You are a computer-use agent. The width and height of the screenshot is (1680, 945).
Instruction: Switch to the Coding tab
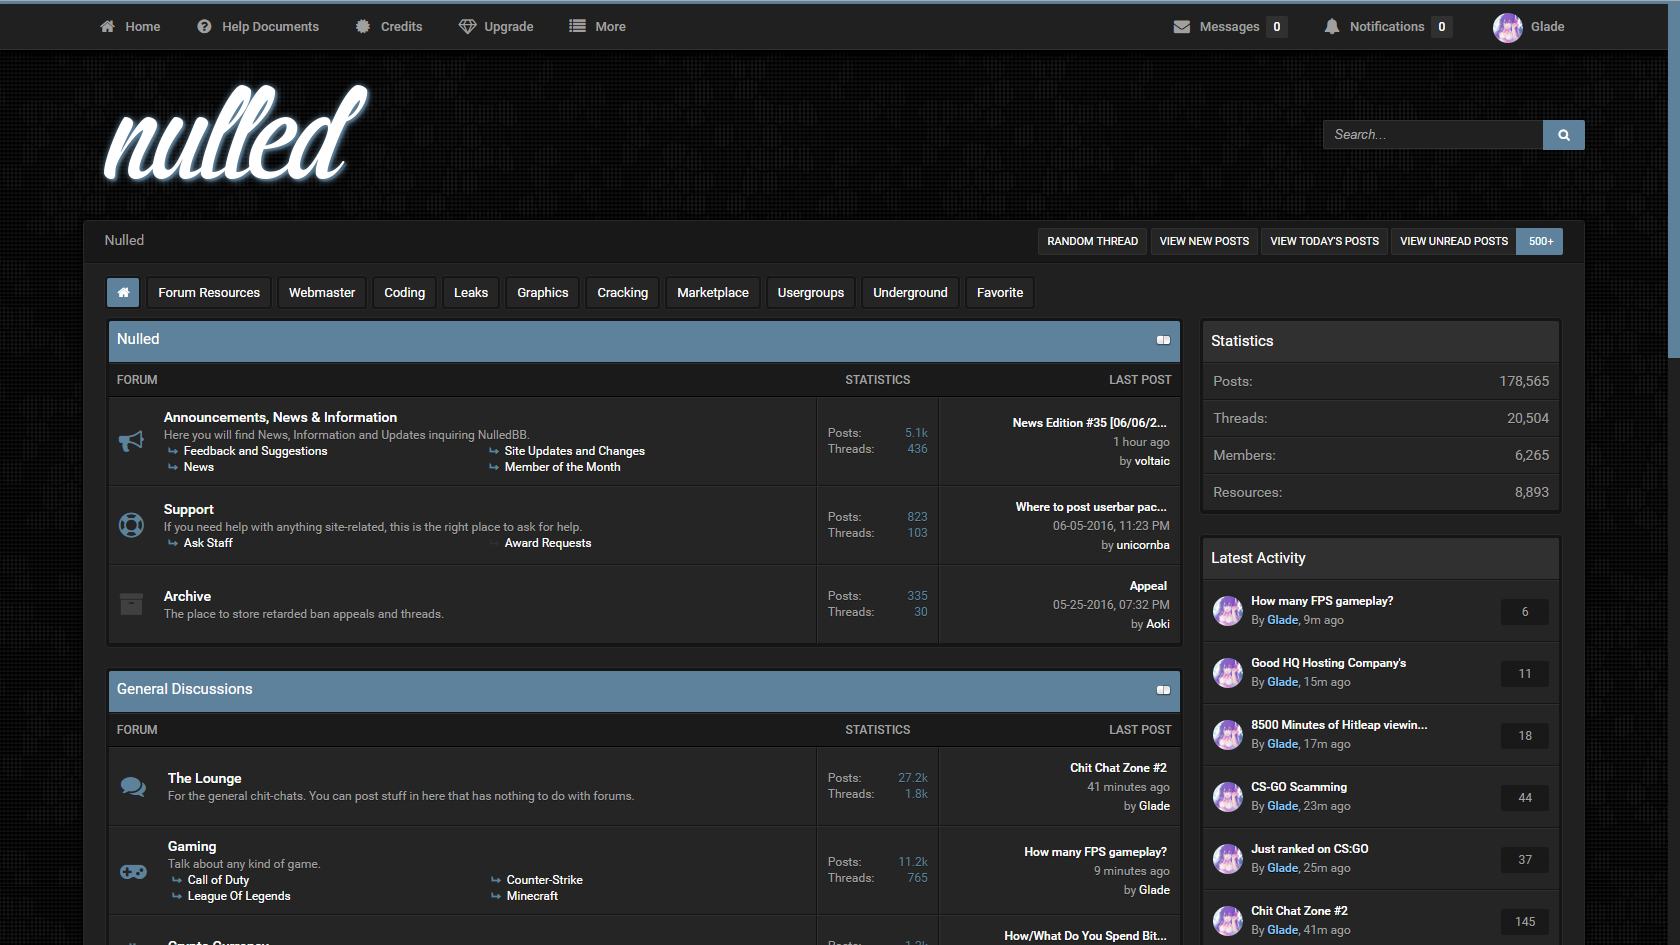pyautogui.click(x=405, y=293)
